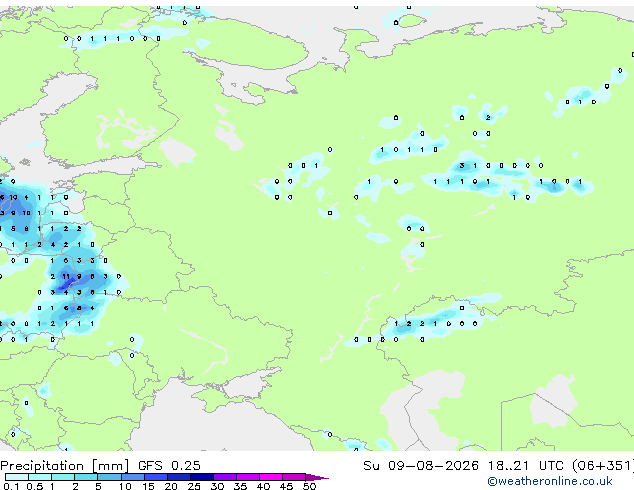This screenshot has width=634, height=490.
Task: Click the above-50 mm legend arrow tip
Action: coord(318,477)
